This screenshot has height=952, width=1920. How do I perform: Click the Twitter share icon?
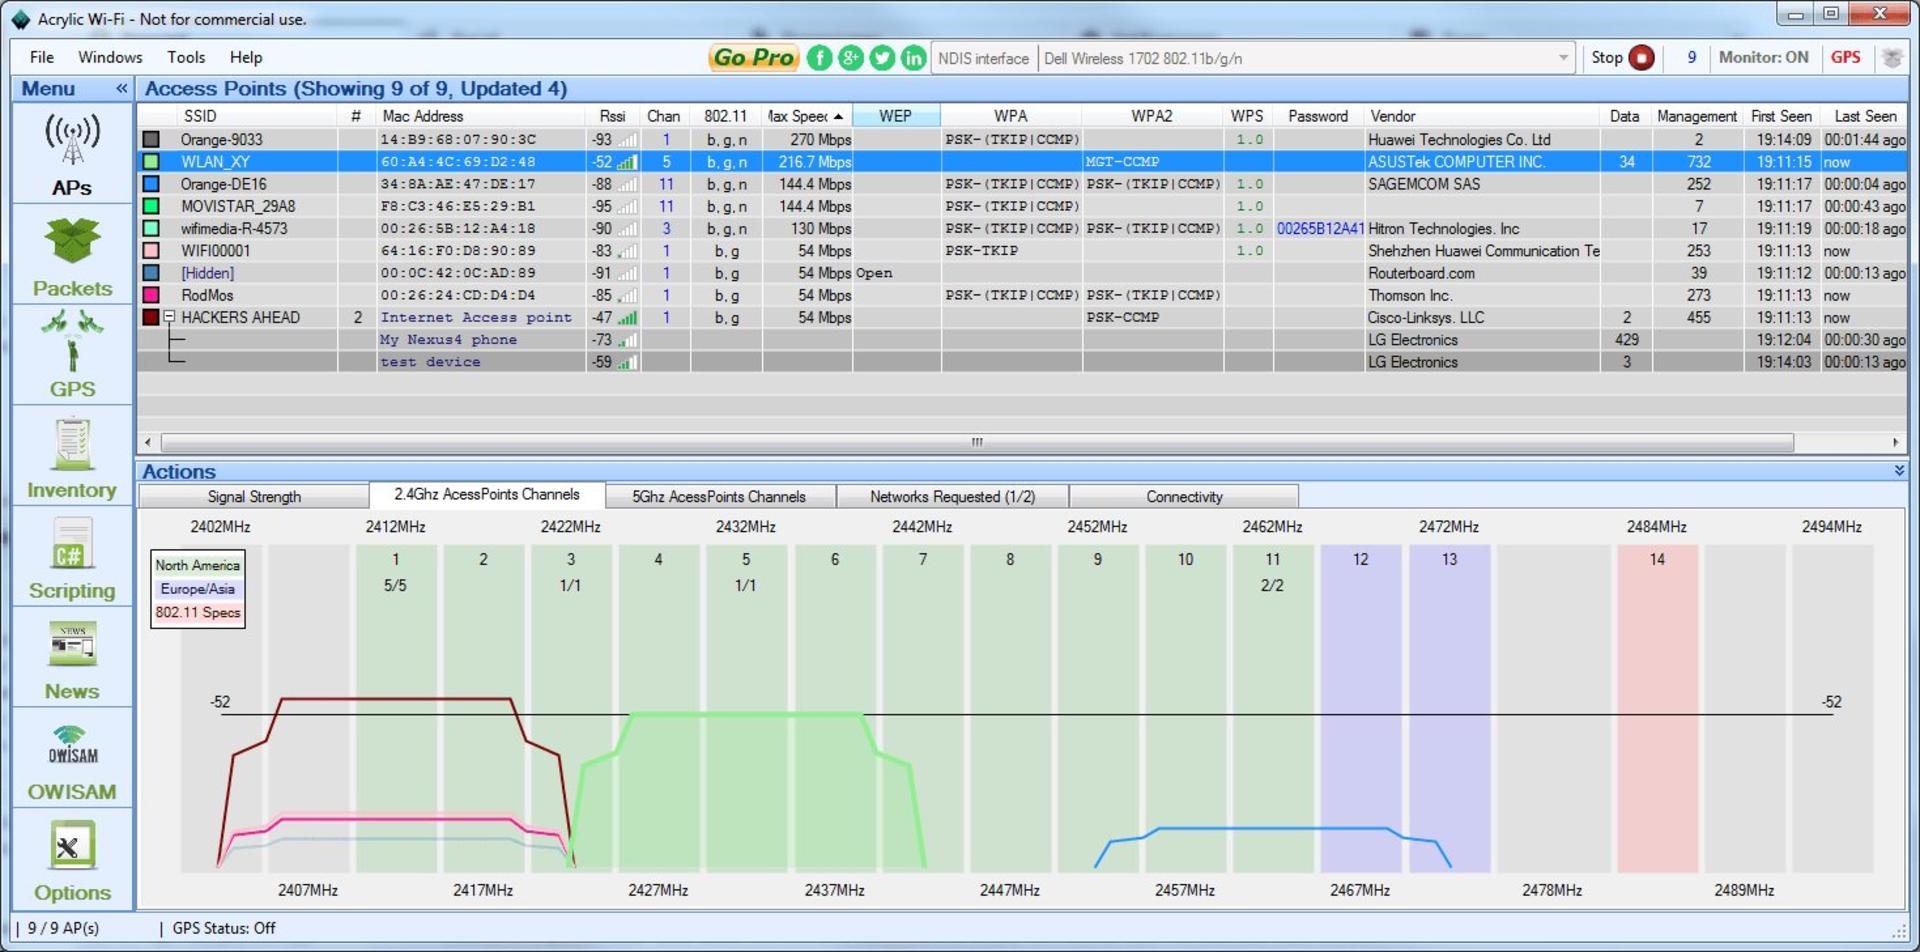tap(882, 58)
